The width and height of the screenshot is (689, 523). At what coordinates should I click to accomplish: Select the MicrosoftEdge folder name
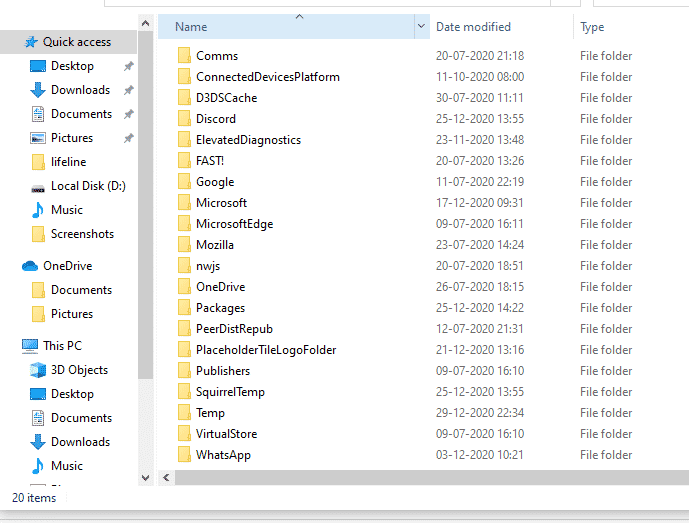tap(234, 224)
